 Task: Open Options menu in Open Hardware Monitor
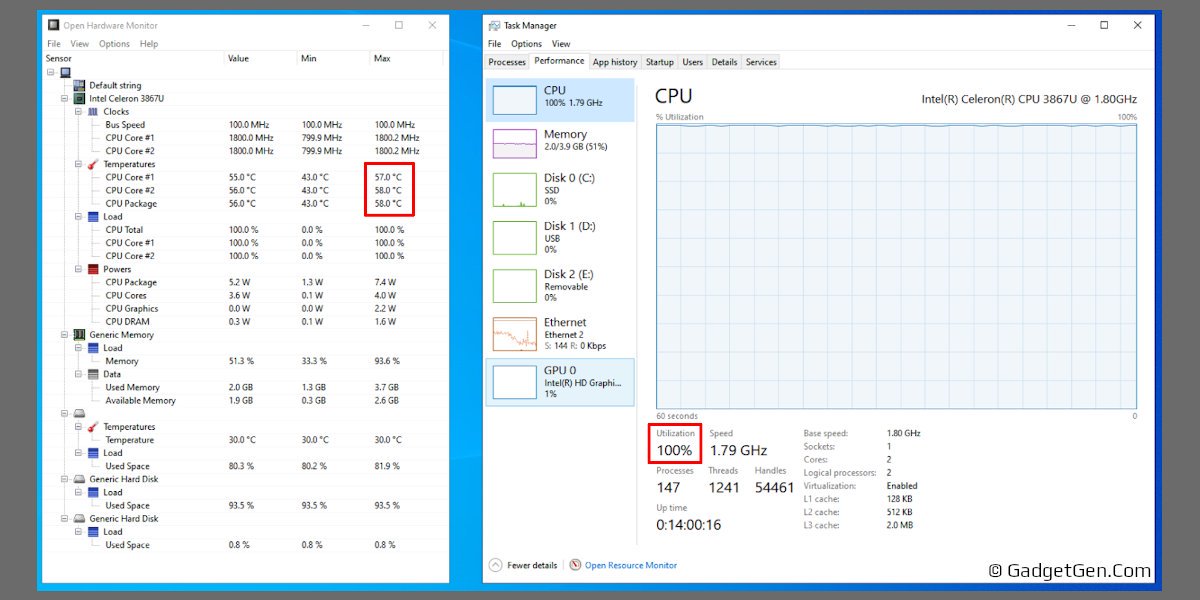point(114,44)
